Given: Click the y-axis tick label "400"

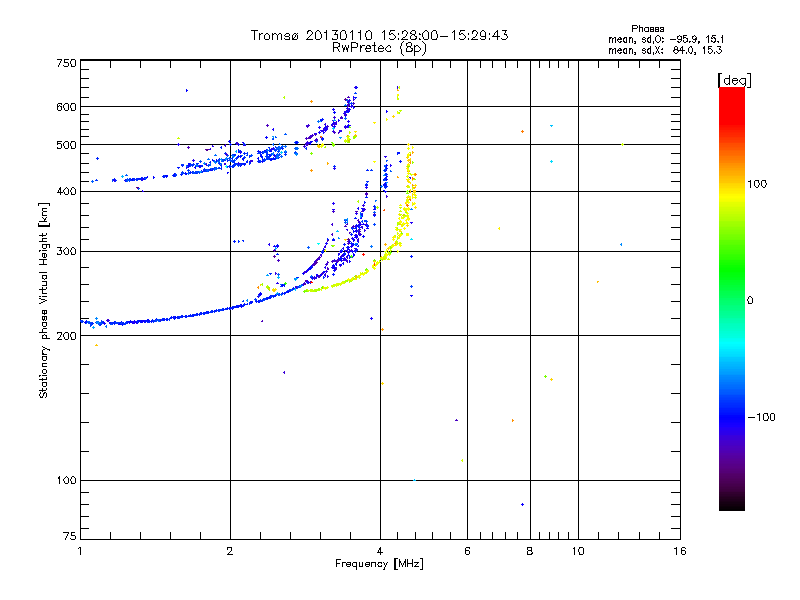Looking at the screenshot, I should [x=66, y=191].
